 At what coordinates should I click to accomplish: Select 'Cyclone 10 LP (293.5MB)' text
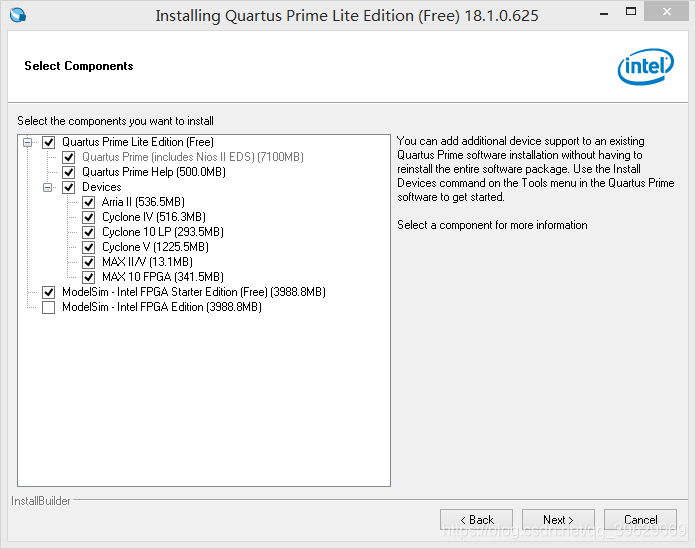pyautogui.click(x=162, y=232)
